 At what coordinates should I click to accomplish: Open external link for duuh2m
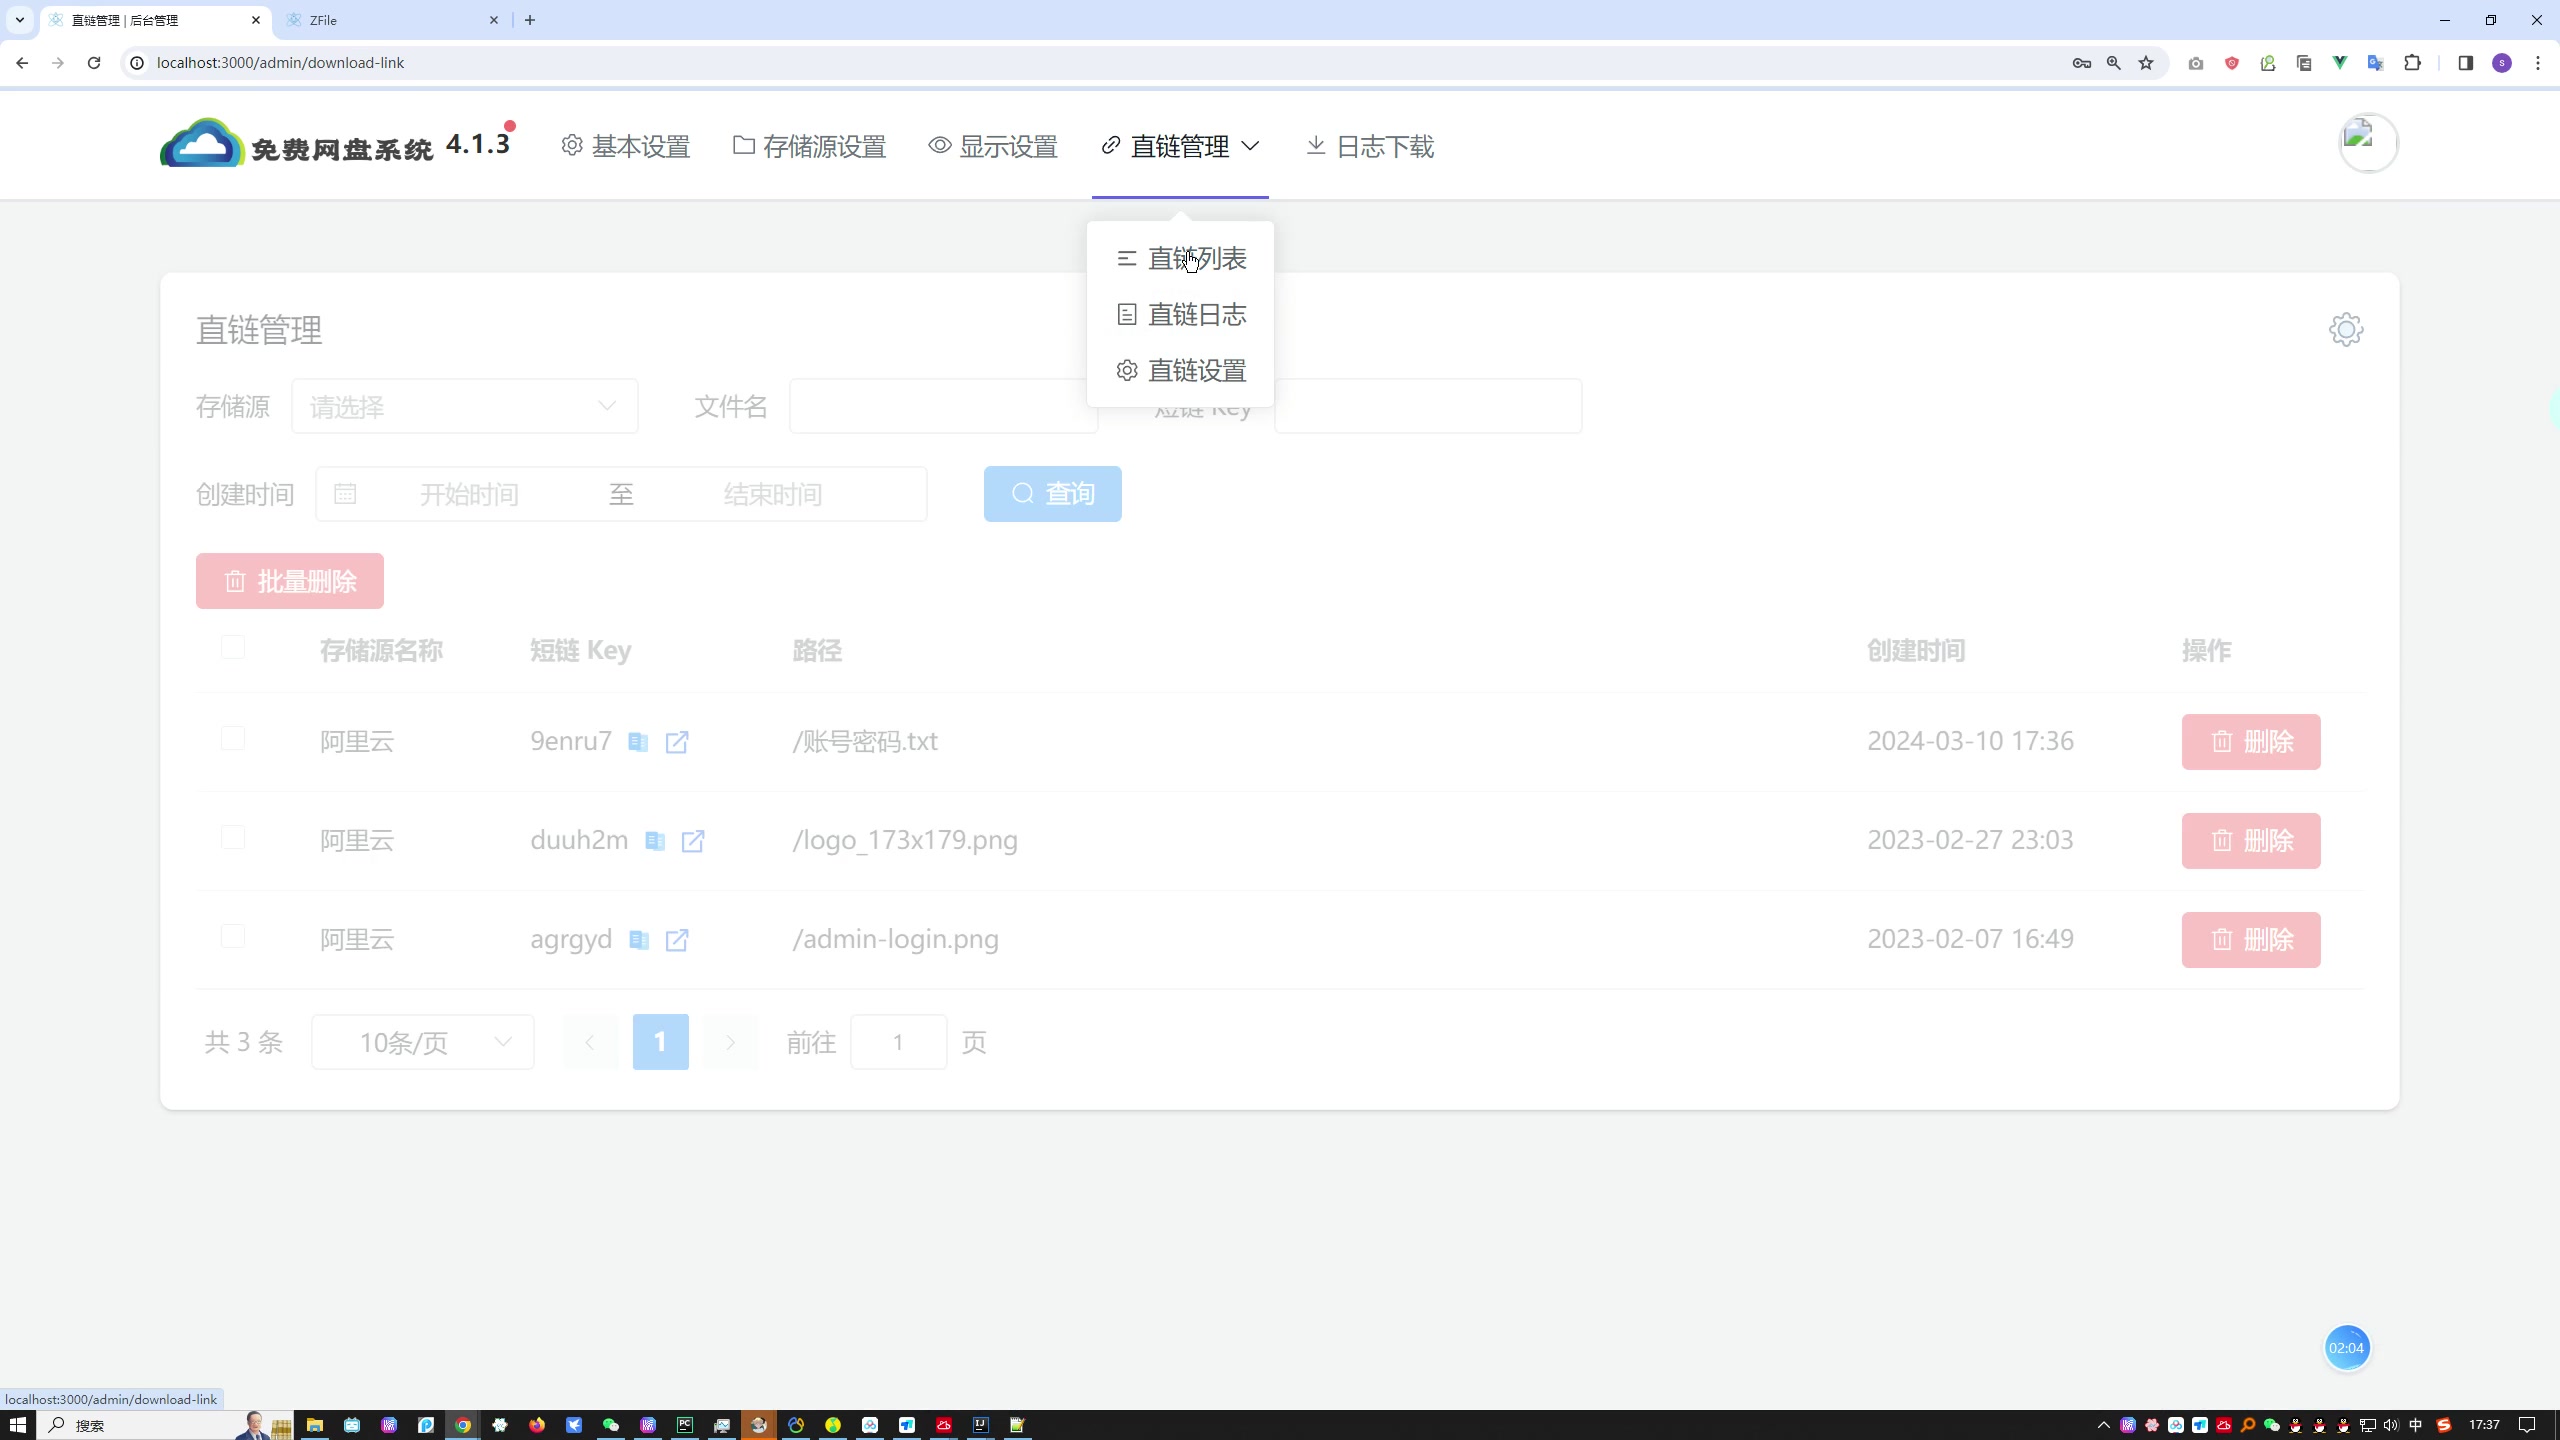coord(693,841)
